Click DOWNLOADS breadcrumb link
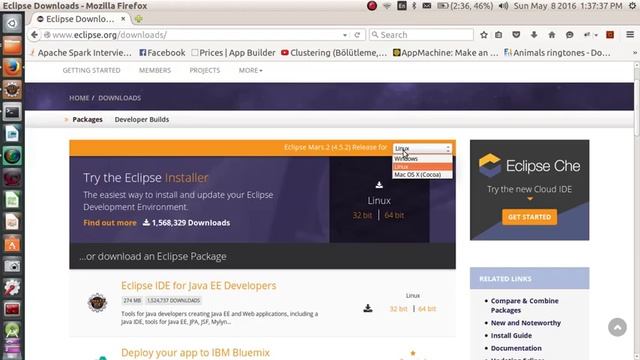This screenshot has width=640, height=360. (120, 98)
